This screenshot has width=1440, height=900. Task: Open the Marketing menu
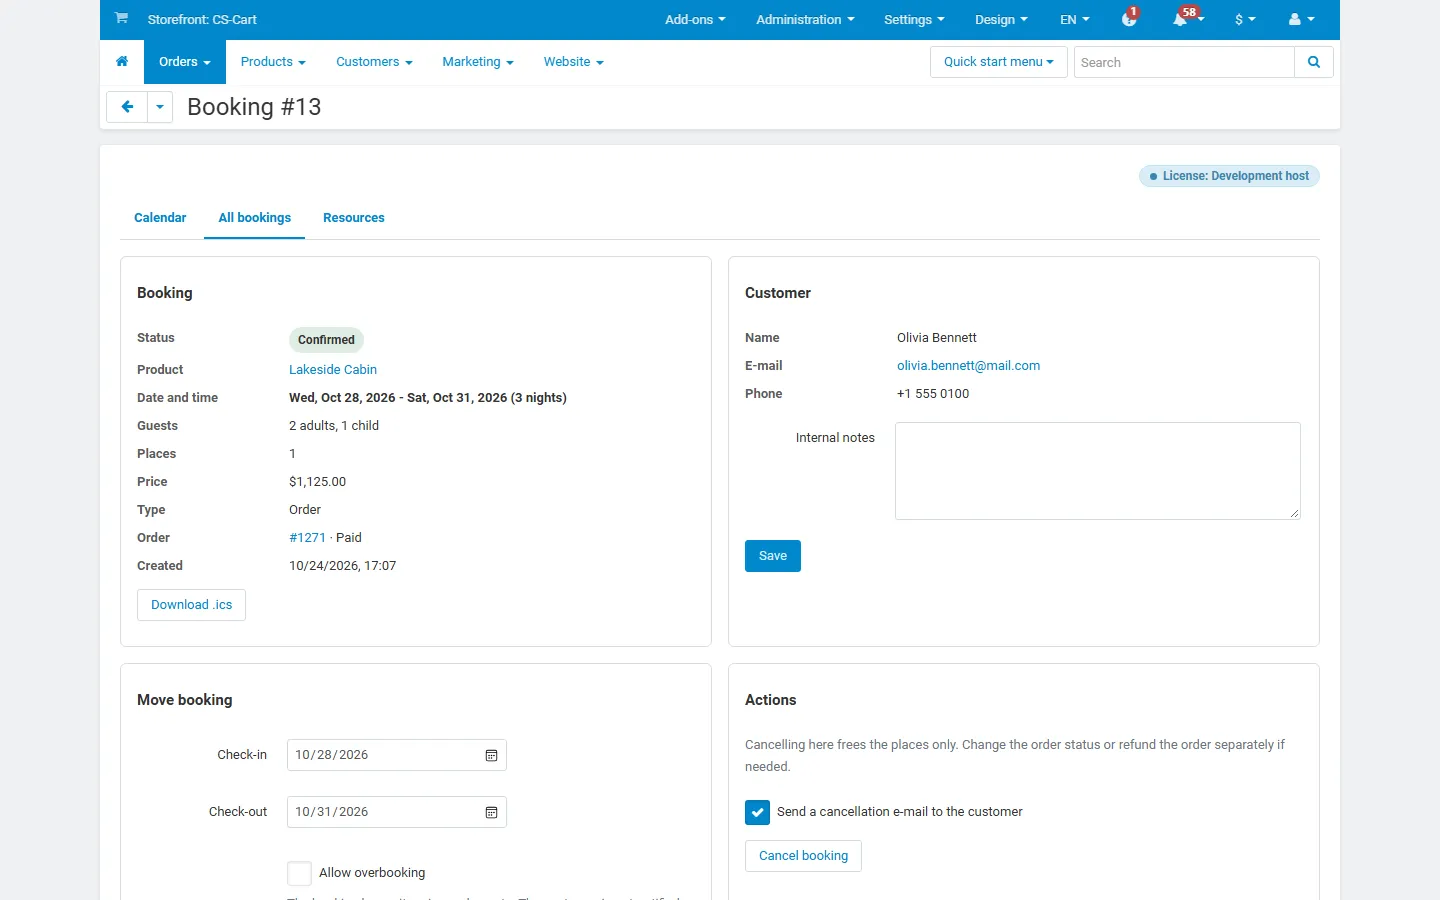tap(478, 62)
